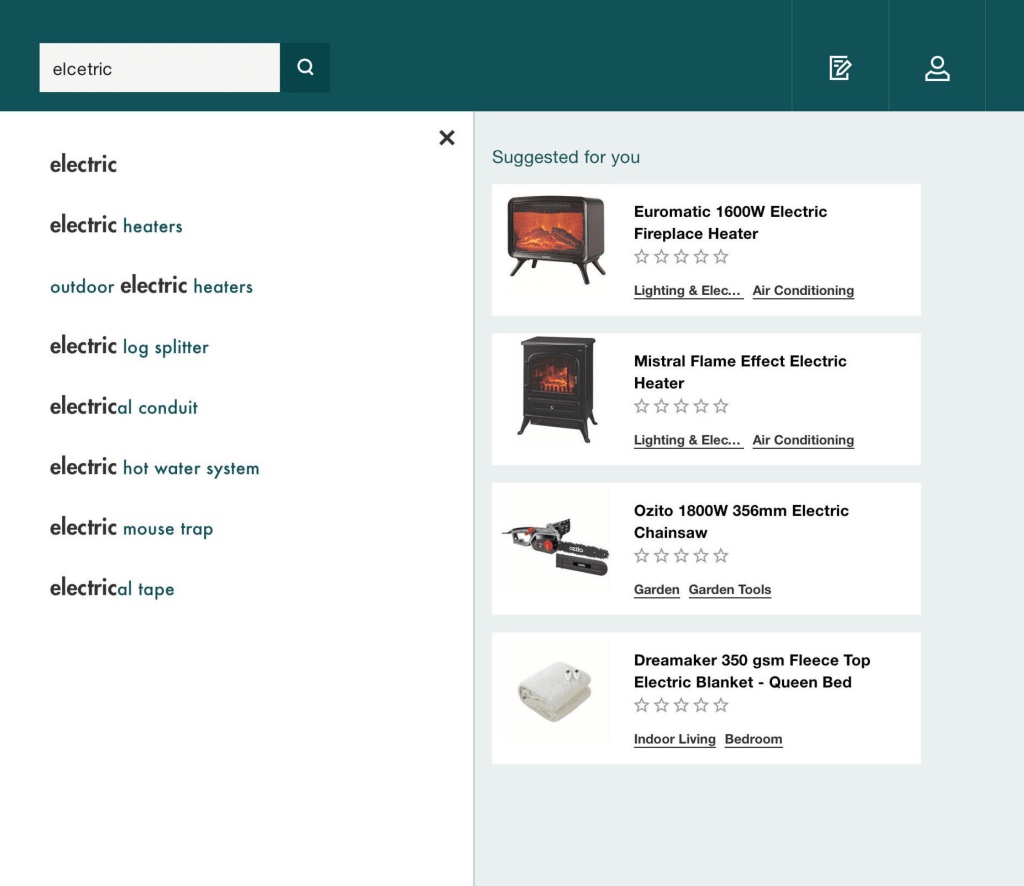
Task: Select the 'electric' suggestion
Action: (83, 164)
